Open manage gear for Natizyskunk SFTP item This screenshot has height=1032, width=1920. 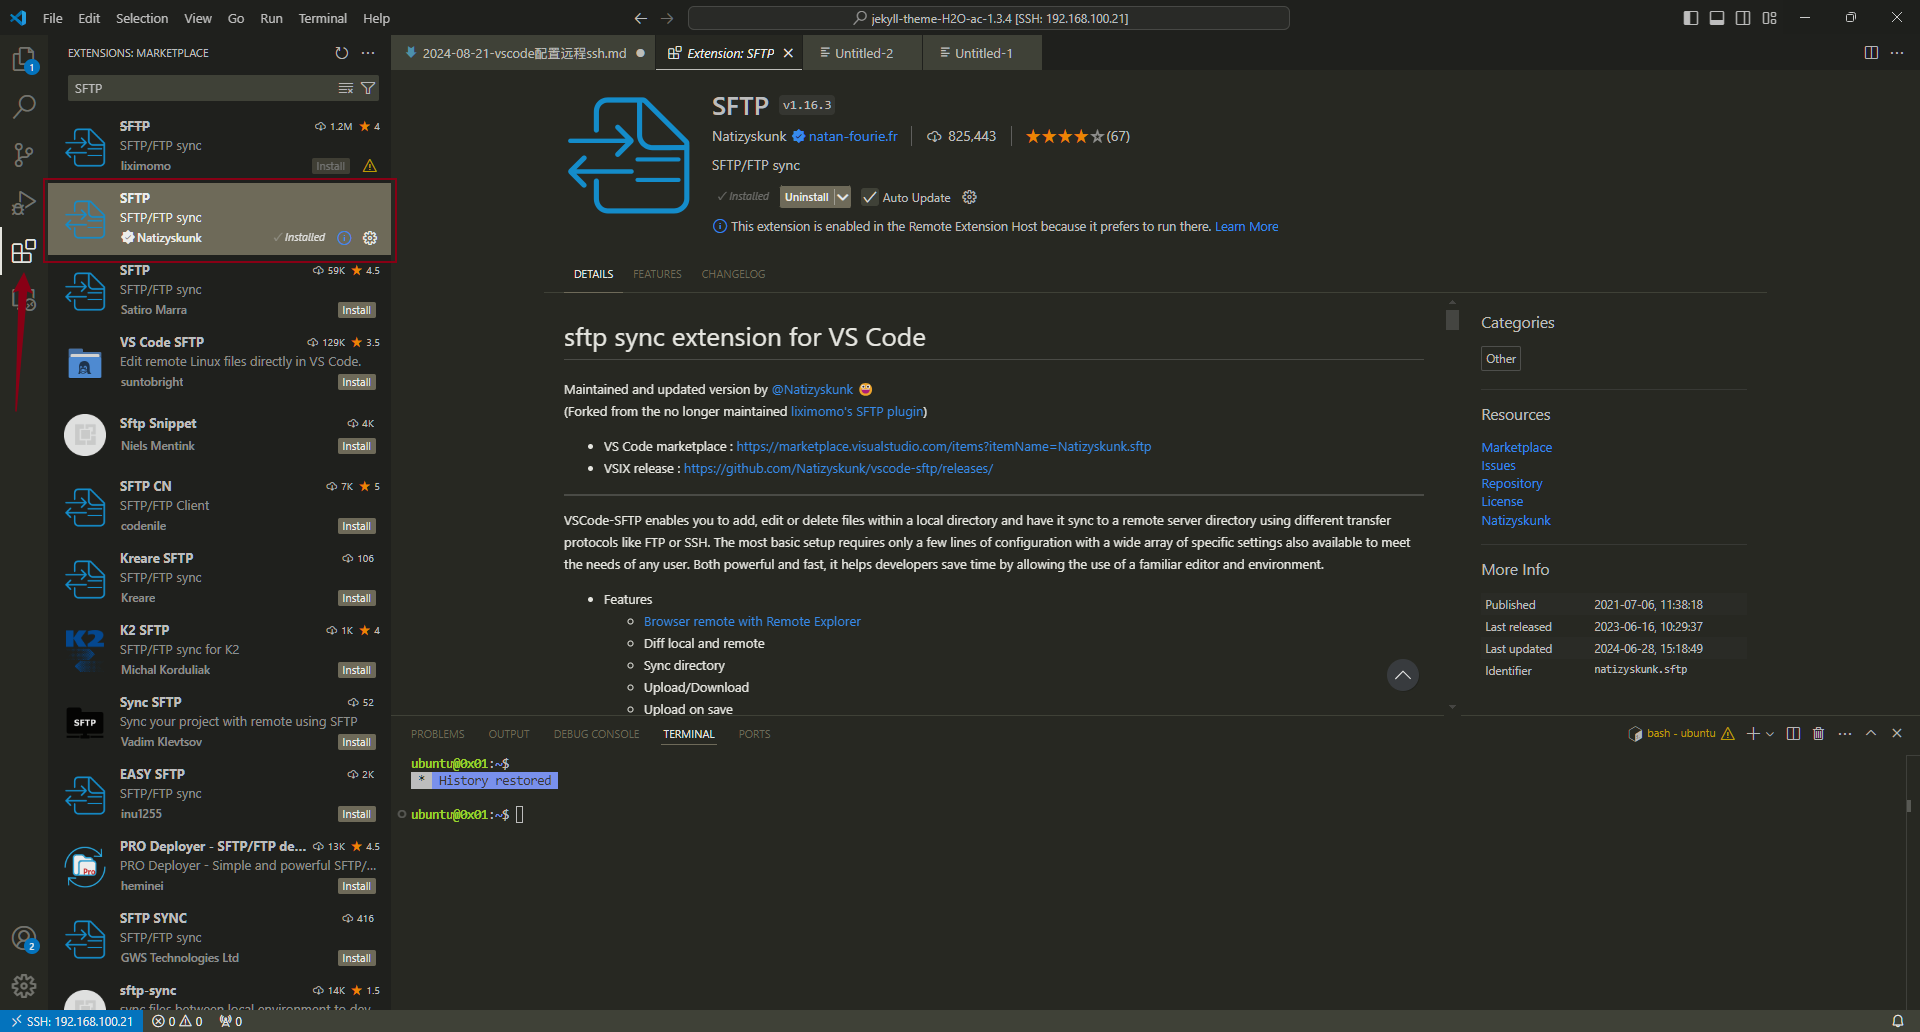pos(370,238)
